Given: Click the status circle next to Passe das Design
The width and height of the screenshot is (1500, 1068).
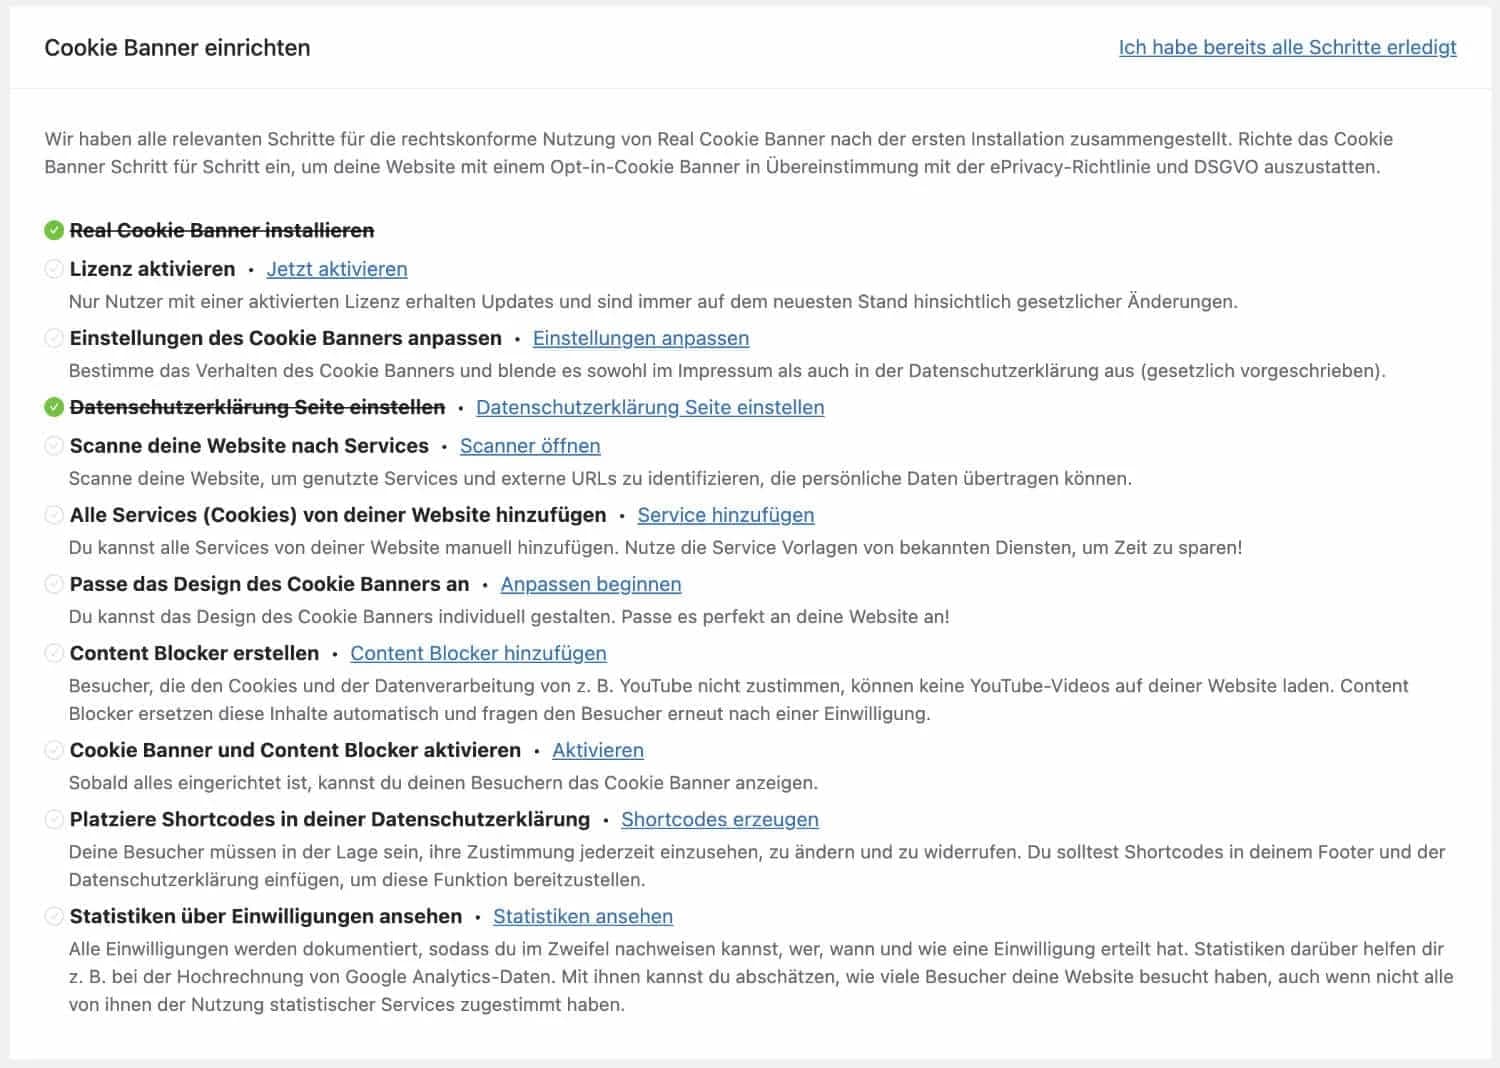Looking at the screenshot, I should click(x=54, y=584).
